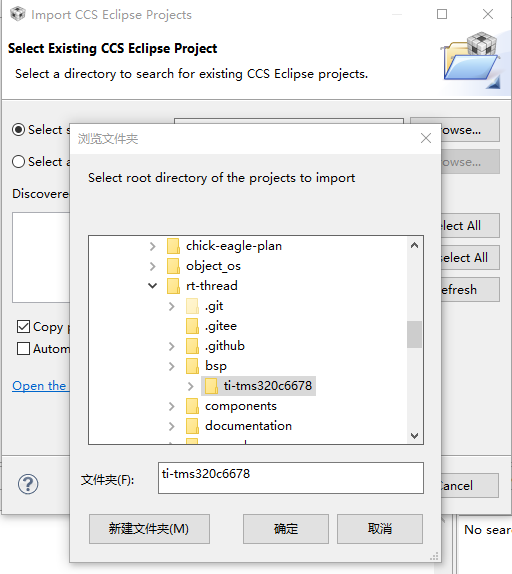Expand the .github folder node
Viewport: 512px width, 574px height.
[172, 346]
